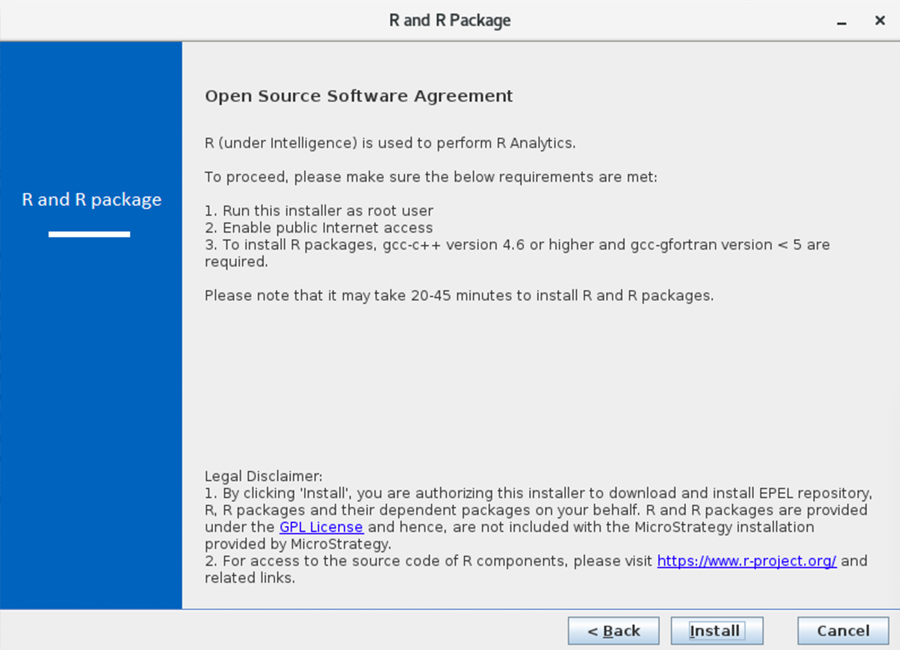Click the 'Open Source Software Agreement' heading
The image size is (900, 650).
358,96
